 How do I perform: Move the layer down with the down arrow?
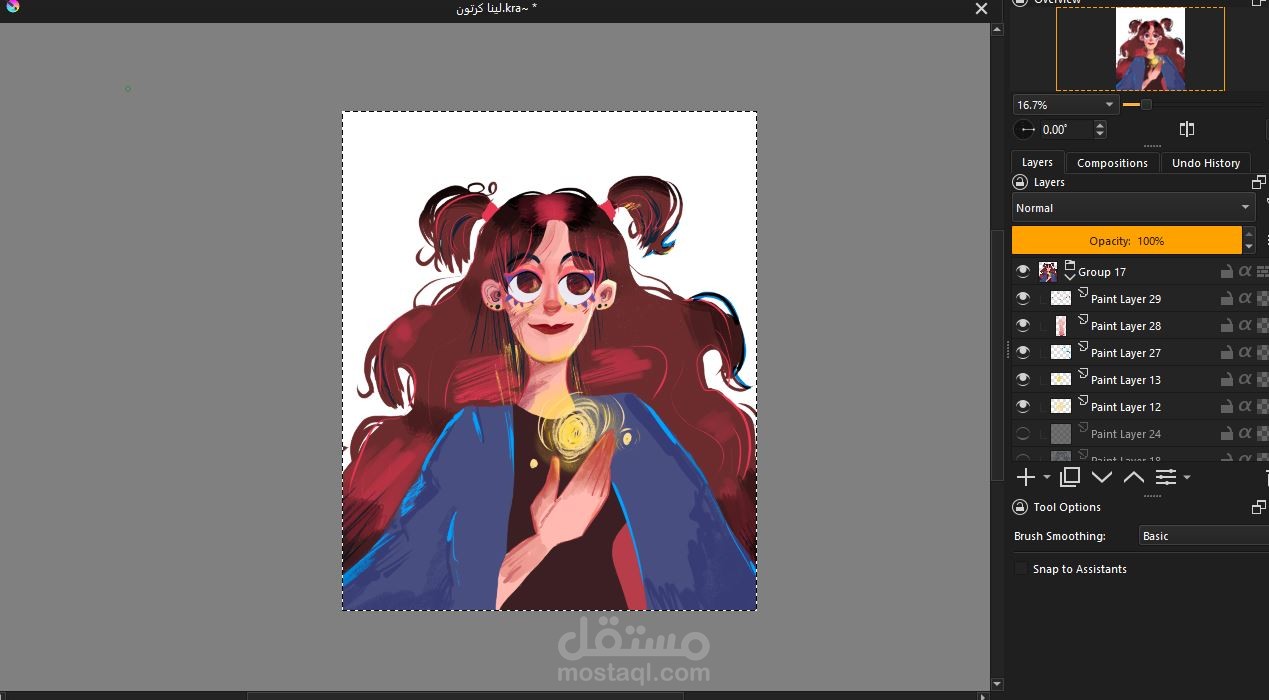coord(1102,477)
